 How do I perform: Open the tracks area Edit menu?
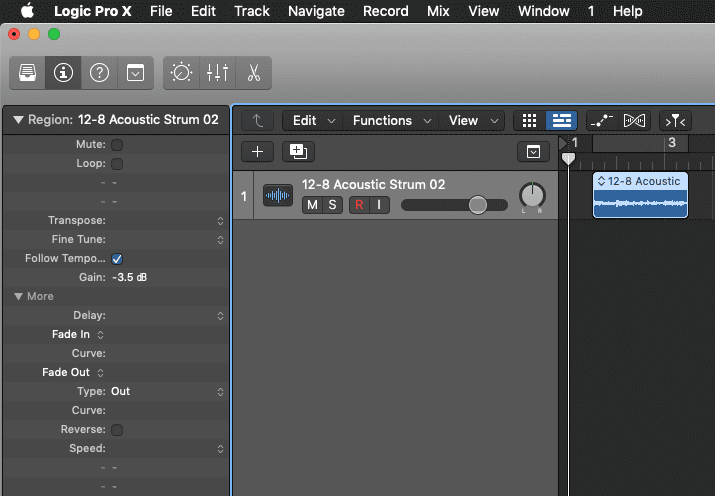coord(313,121)
